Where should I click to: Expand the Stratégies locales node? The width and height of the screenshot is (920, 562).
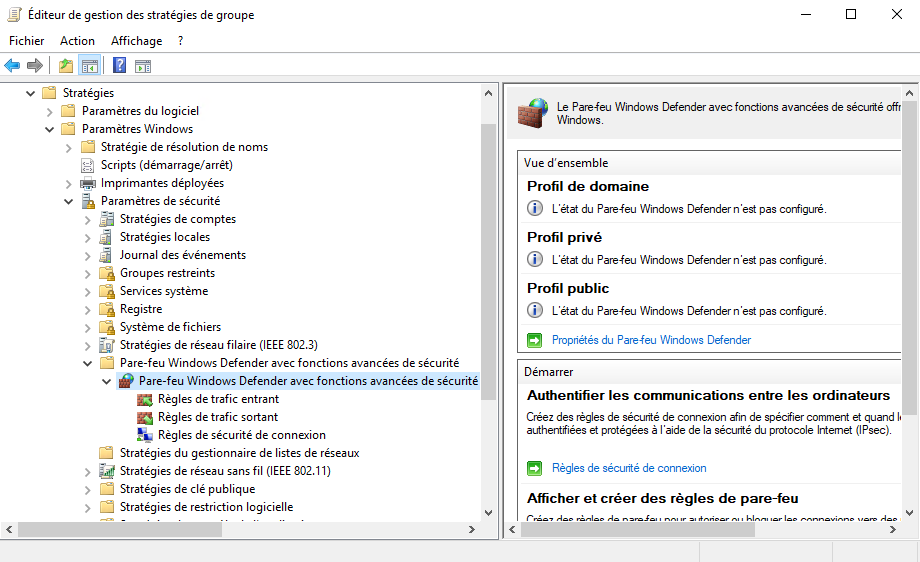(87, 238)
